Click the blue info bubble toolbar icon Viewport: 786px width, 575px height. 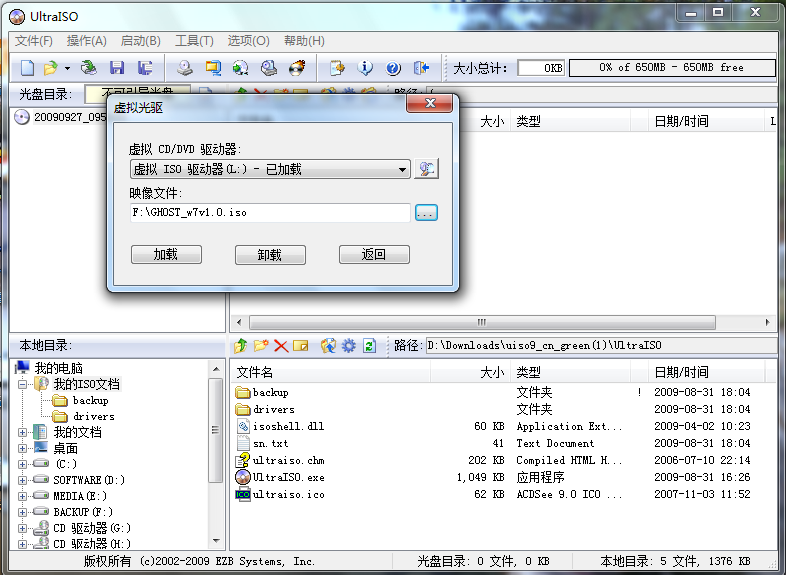click(365, 68)
